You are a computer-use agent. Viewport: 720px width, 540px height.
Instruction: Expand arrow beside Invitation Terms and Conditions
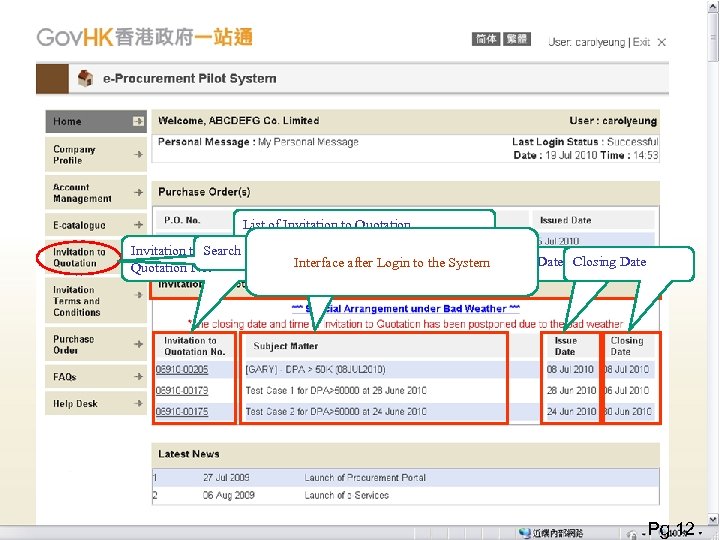[138, 295]
